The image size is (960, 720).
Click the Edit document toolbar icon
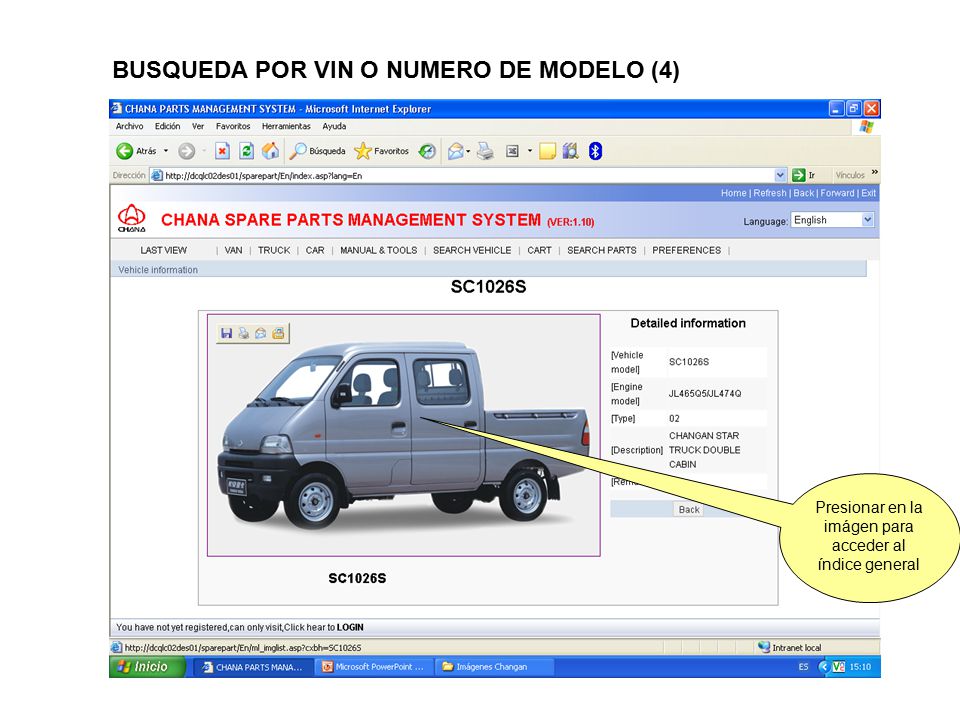coord(512,151)
